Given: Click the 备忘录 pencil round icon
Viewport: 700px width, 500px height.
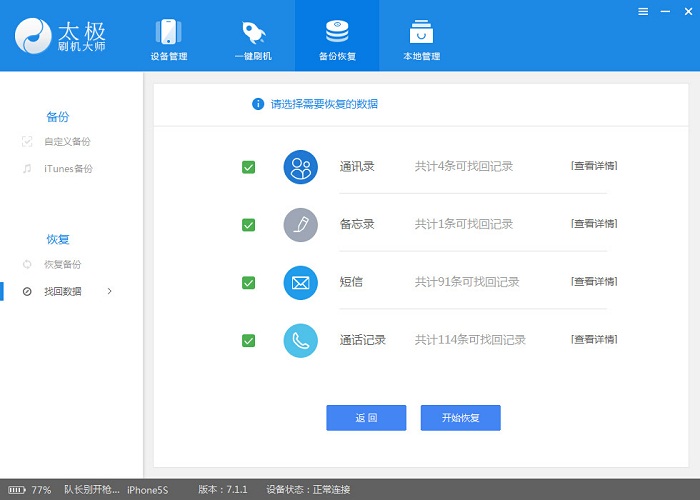Looking at the screenshot, I should (300, 225).
